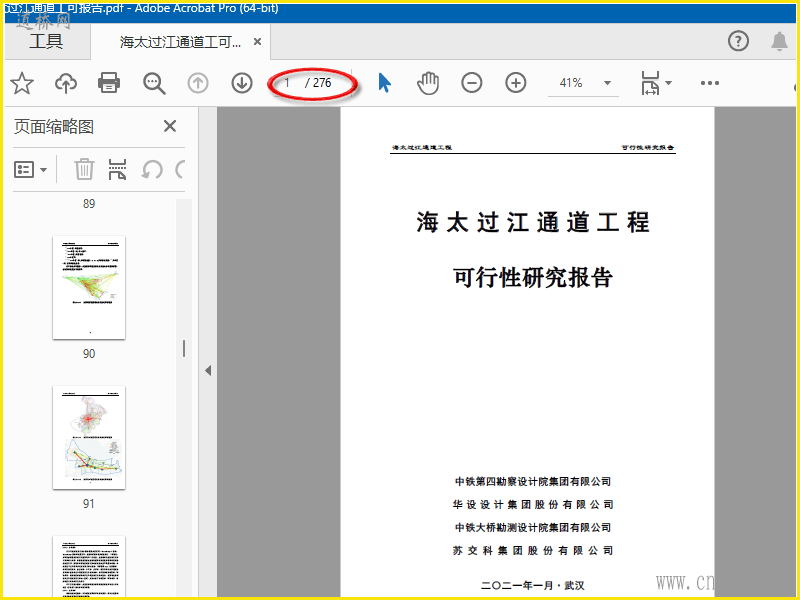Open the 工具 tab

(x=46, y=41)
